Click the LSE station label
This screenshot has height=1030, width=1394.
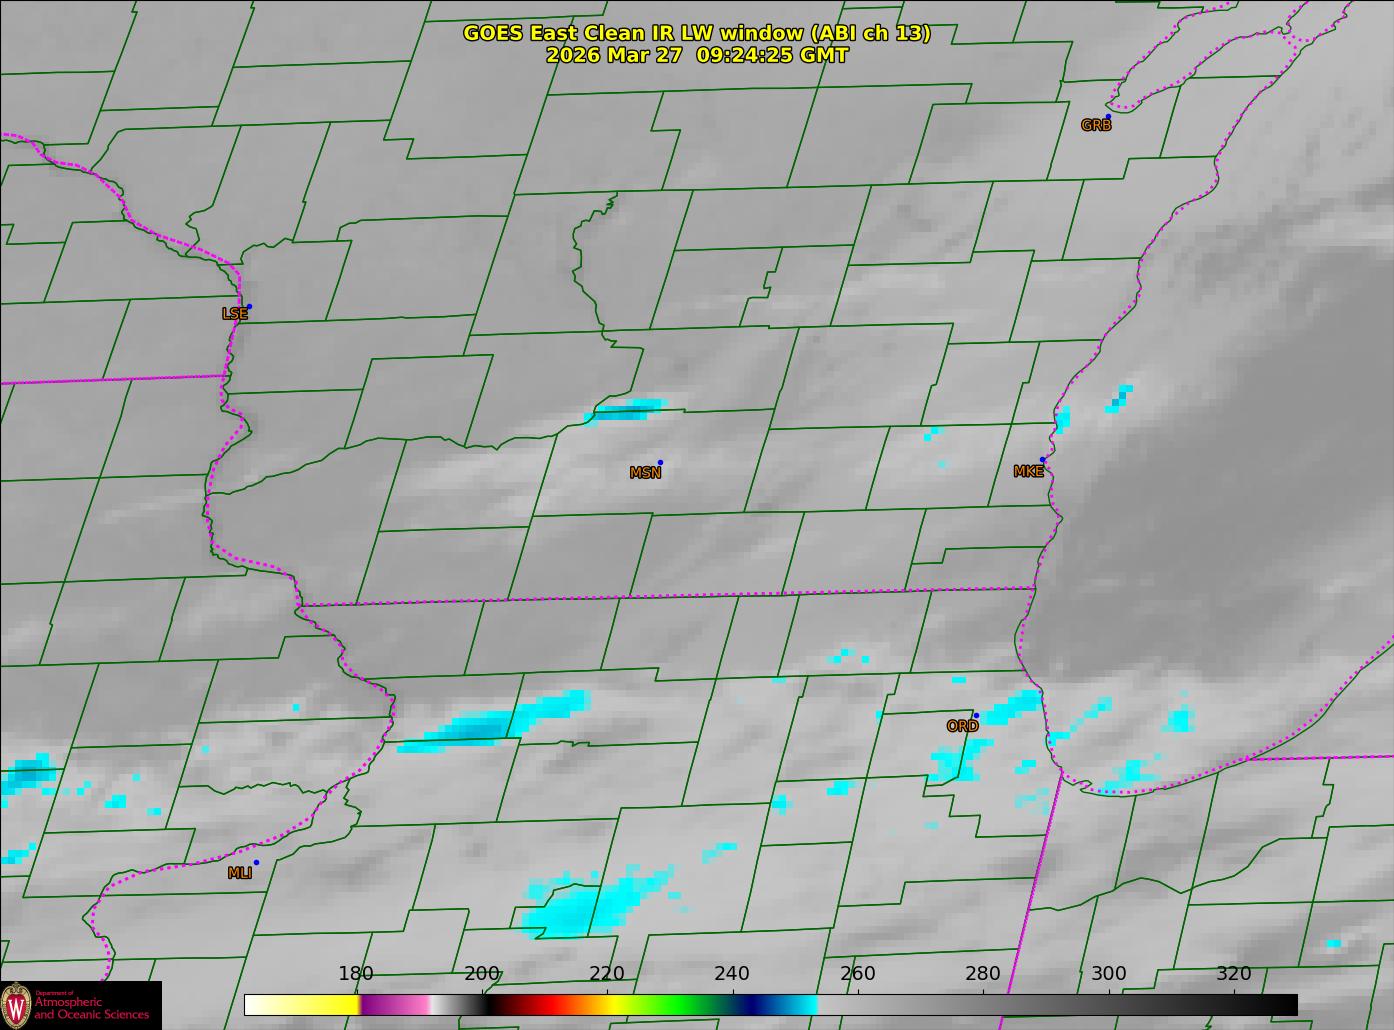click(235, 314)
